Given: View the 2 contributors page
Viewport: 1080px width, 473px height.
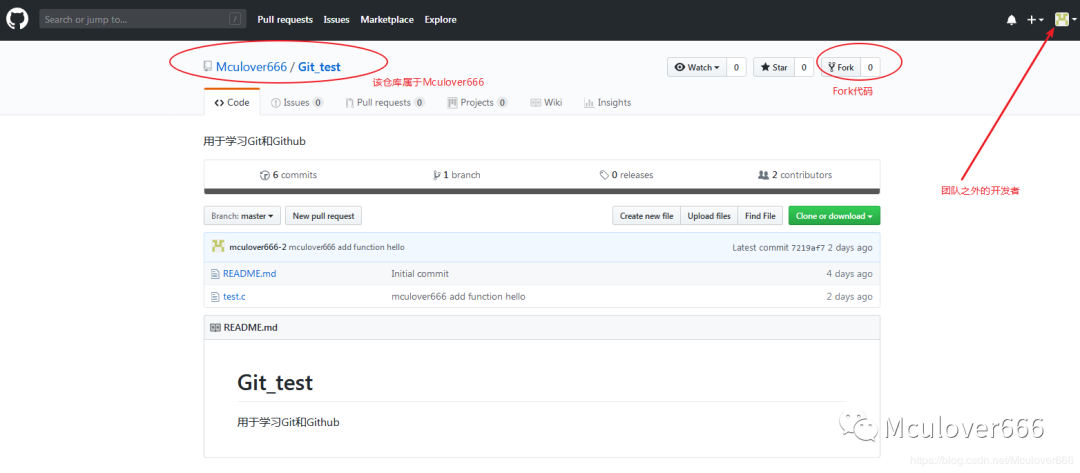Looking at the screenshot, I should [795, 175].
